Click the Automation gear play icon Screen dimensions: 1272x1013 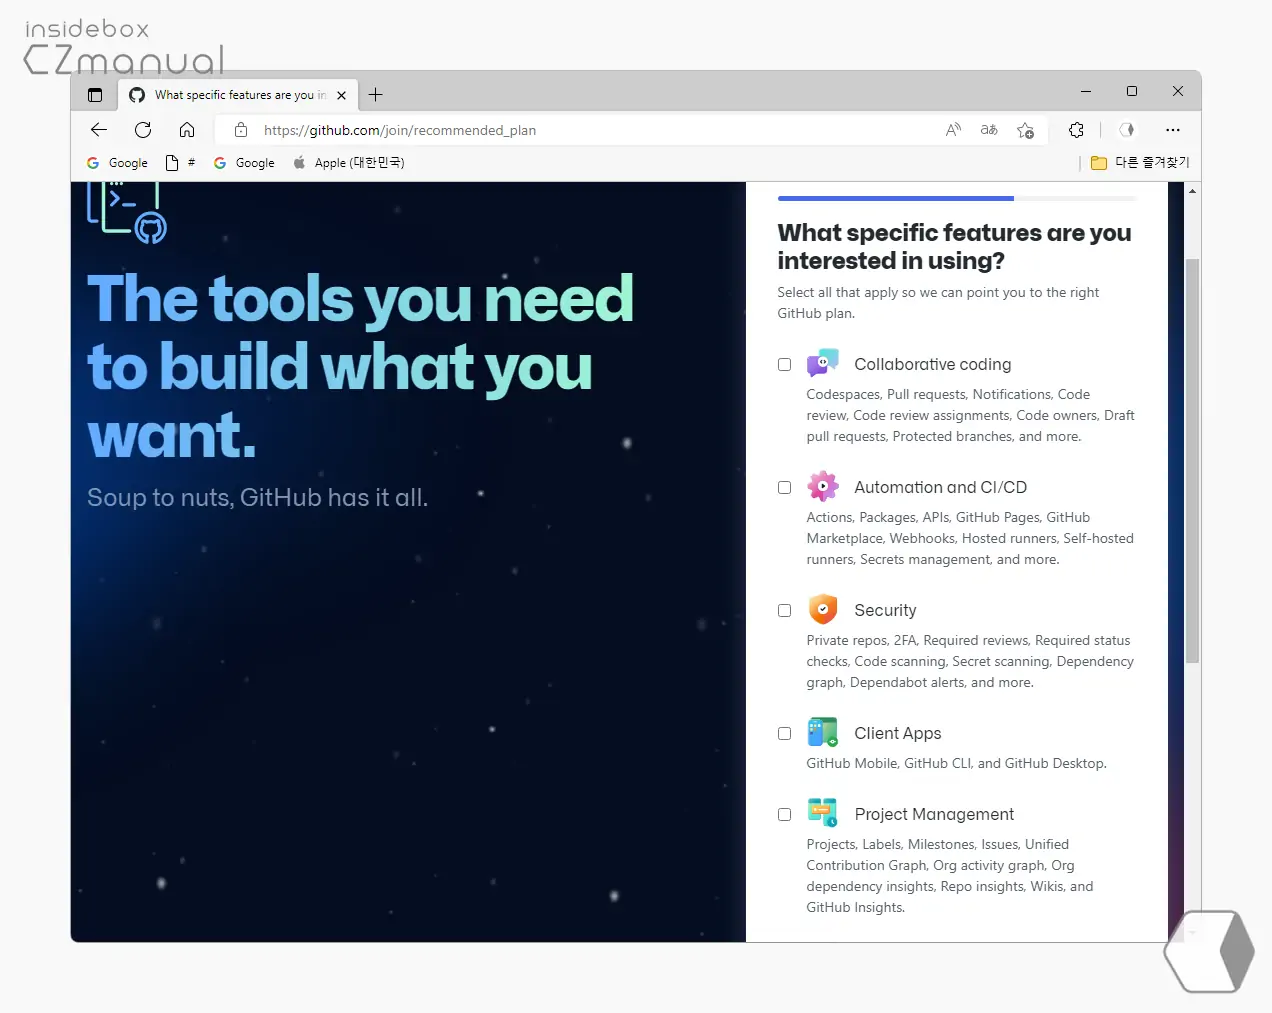[x=823, y=487]
